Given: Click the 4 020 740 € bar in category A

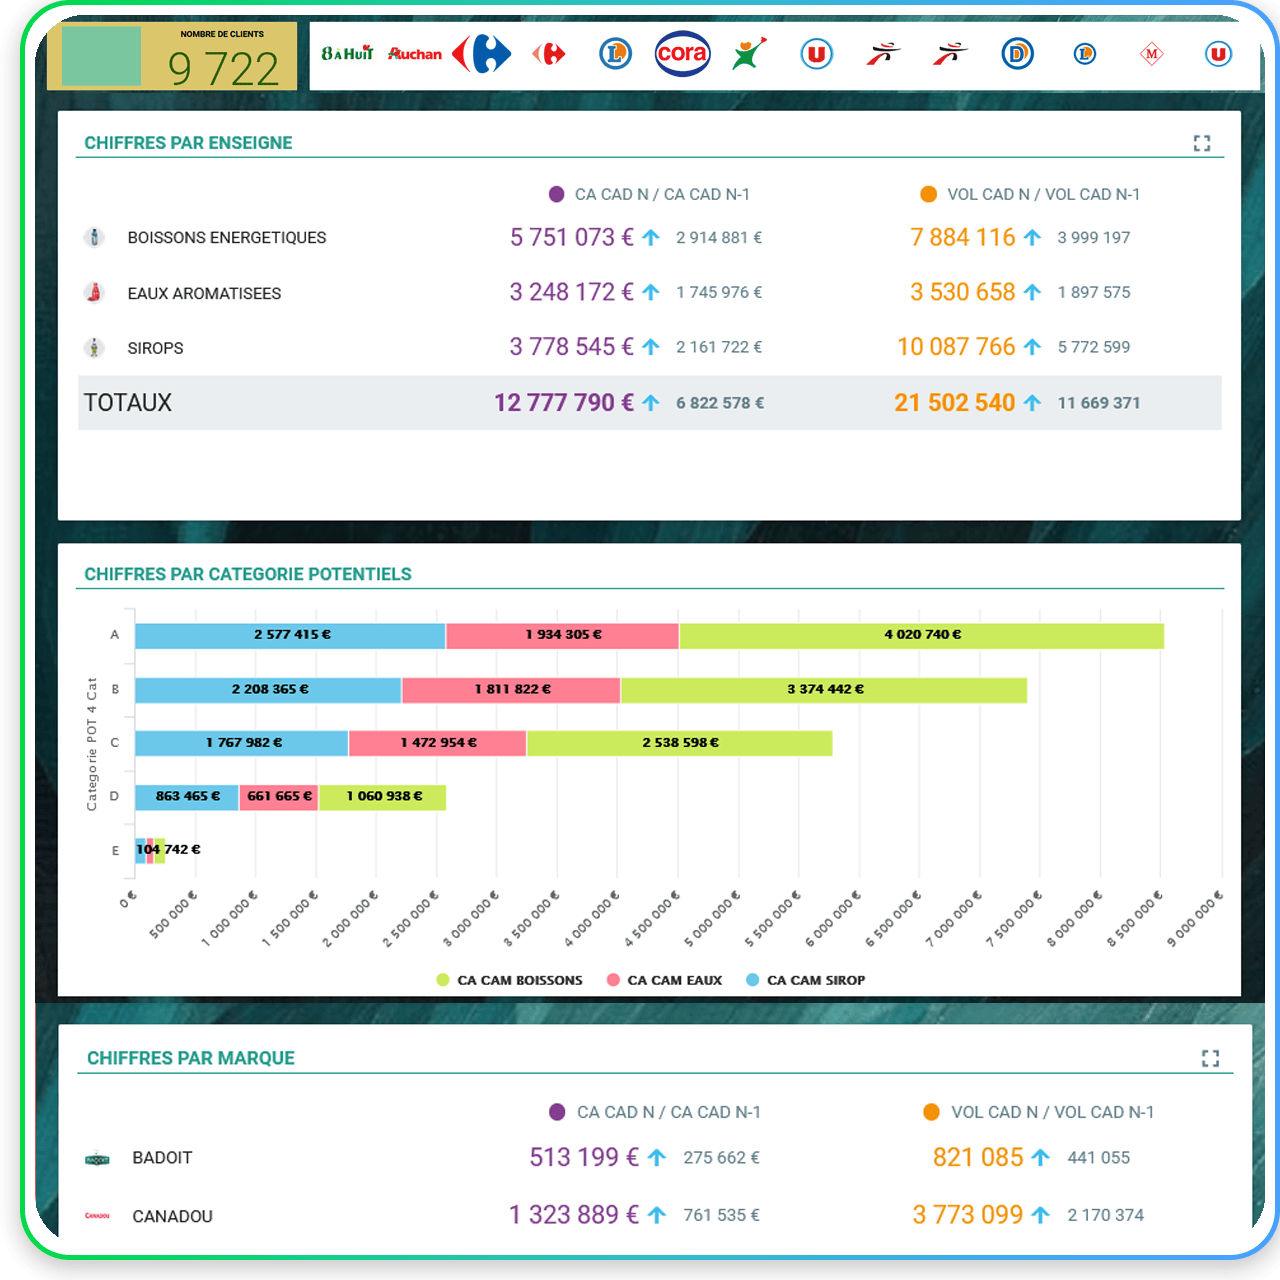Looking at the screenshot, I should pyautogui.click(x=921, y=636).
